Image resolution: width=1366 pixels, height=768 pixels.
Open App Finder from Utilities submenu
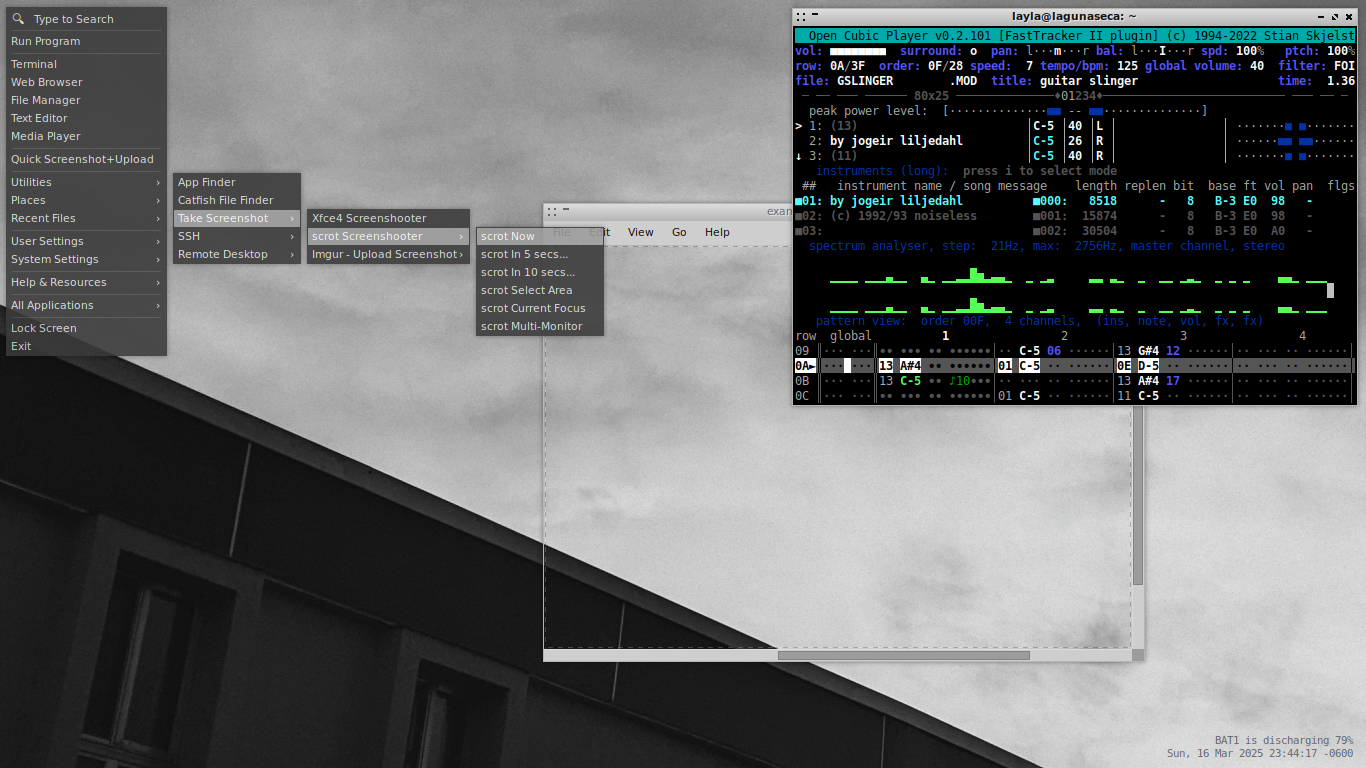click(x=237, y=182)
